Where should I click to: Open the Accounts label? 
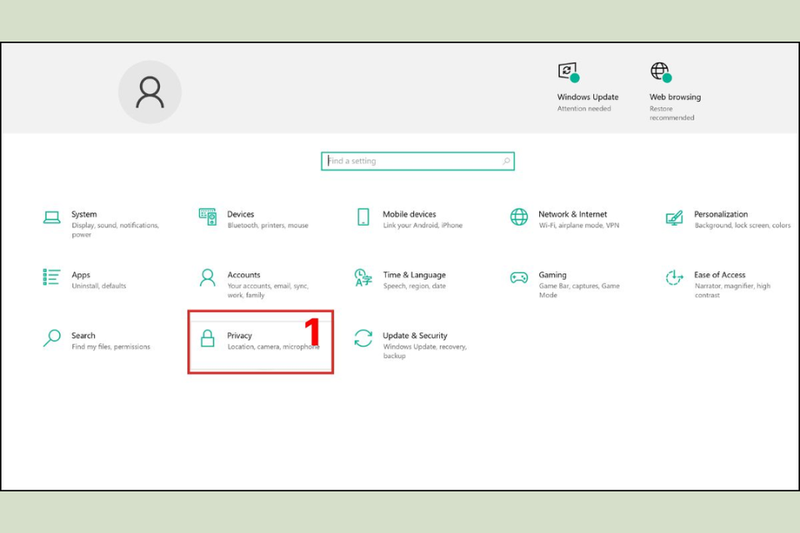(243, 275)
